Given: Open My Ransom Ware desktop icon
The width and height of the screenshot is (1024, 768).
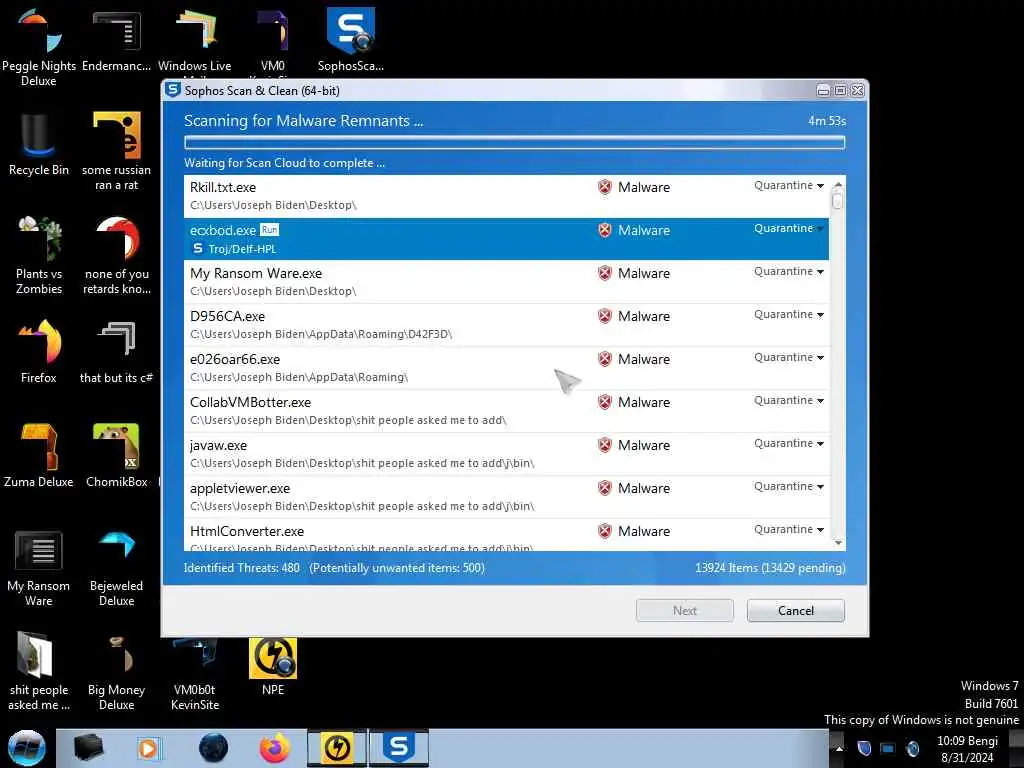Looking at the screenshot, I should pyautogui.click(x=39, y=568).
